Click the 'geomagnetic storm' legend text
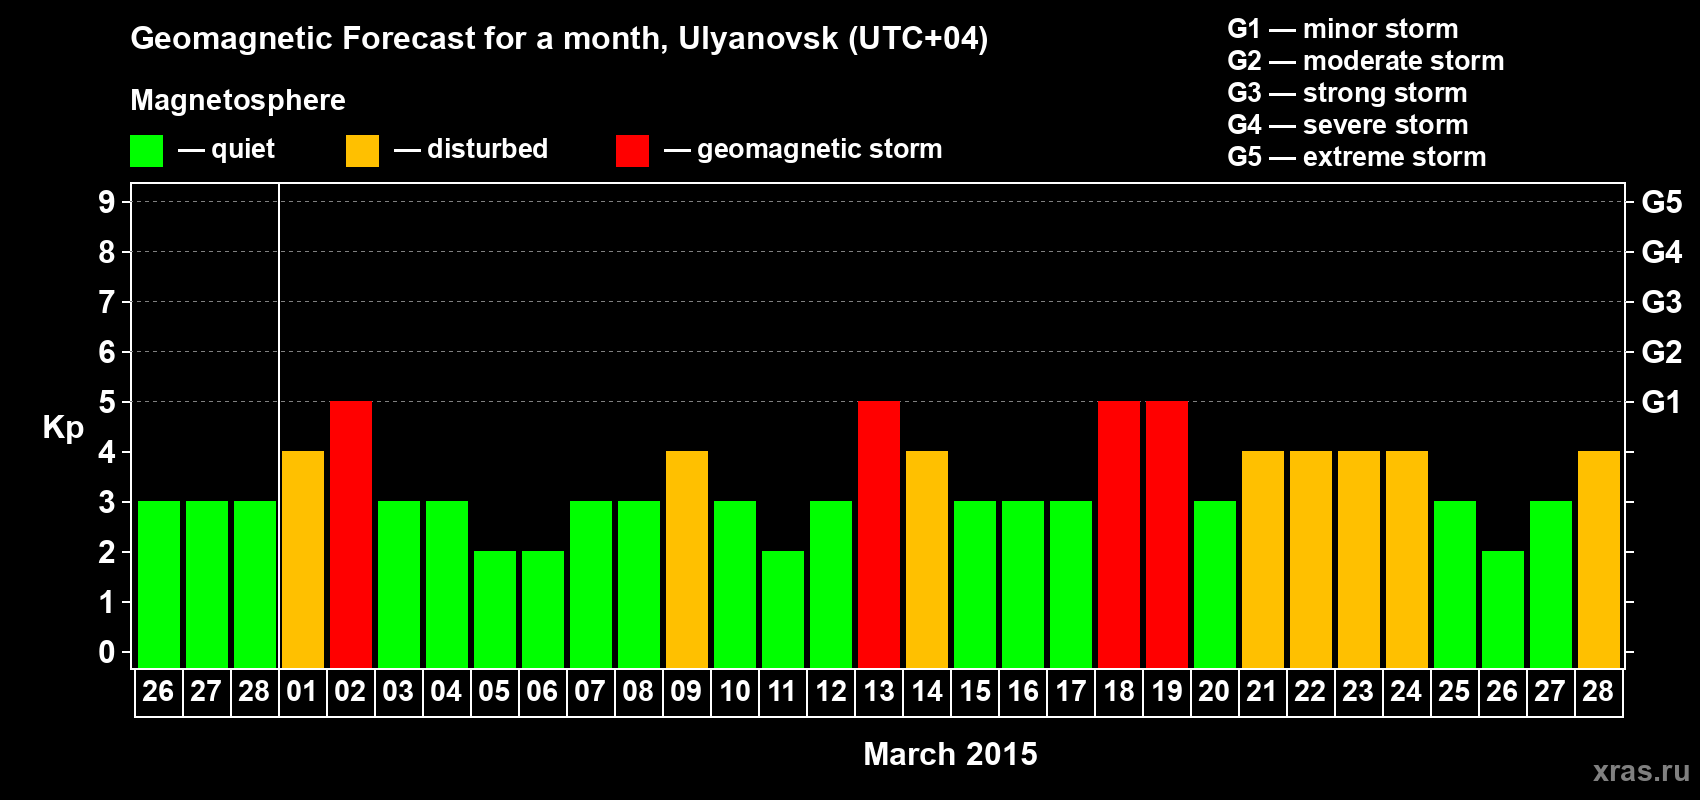This screenshot has width=1700, height=800. [820, 150]
